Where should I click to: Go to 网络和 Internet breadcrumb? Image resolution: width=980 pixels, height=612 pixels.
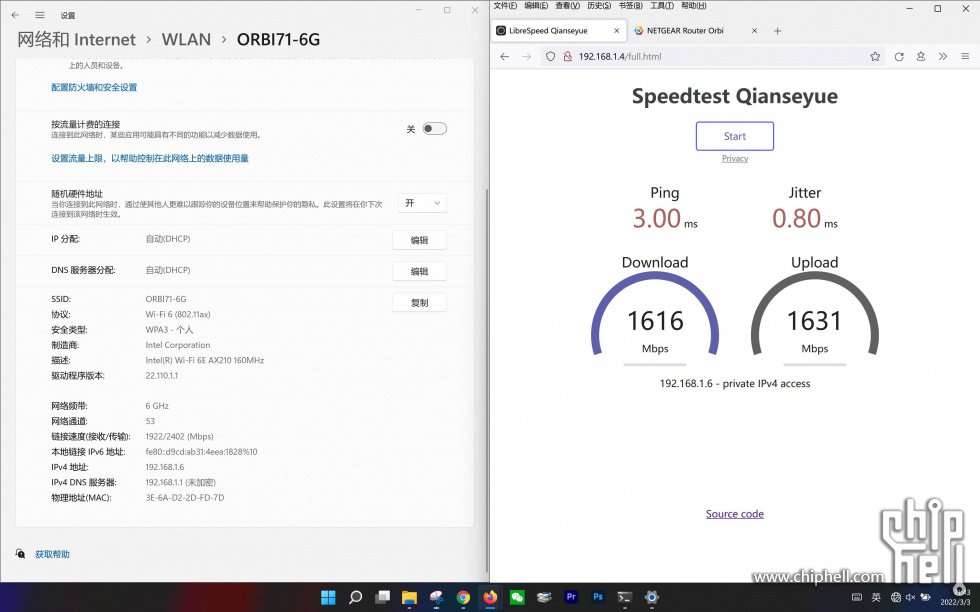76,39
